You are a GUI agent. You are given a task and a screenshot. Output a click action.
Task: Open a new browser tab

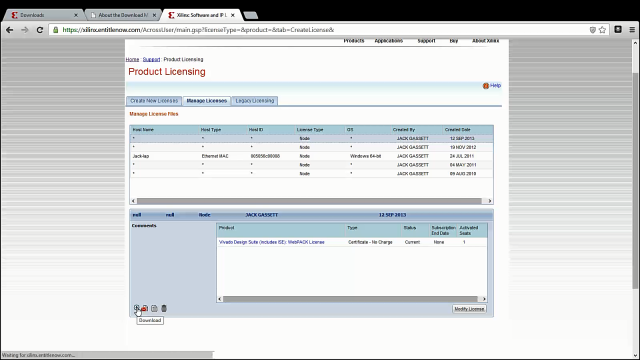pyautogui.click(x=251, y=16)
